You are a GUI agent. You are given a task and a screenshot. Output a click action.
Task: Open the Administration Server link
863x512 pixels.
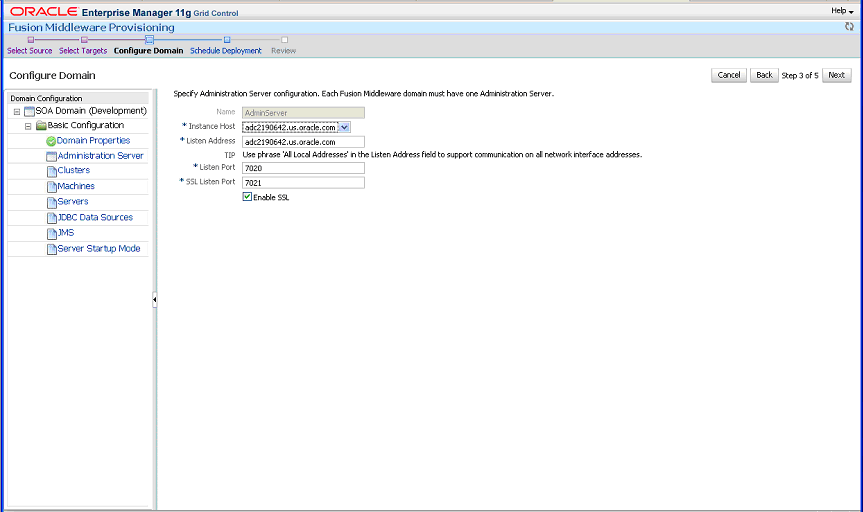pyautogui.click(x=100, y=156)
